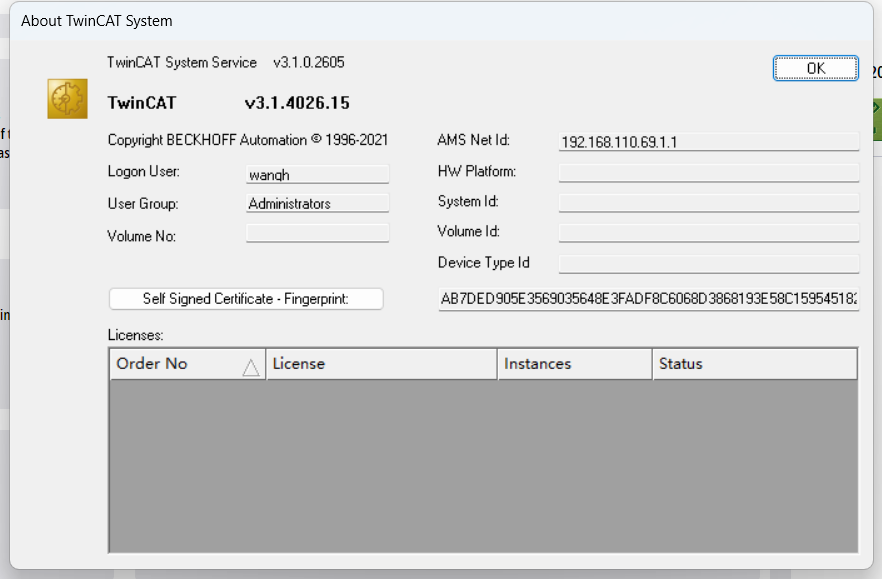Viewport: 882px width, 579px height.
Task: Click the User Group field showing Administrators
Action: click(317, 203)
